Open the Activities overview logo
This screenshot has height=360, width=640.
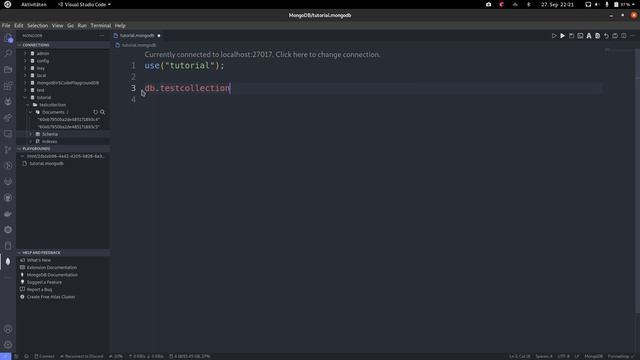[x=7, y=4]
